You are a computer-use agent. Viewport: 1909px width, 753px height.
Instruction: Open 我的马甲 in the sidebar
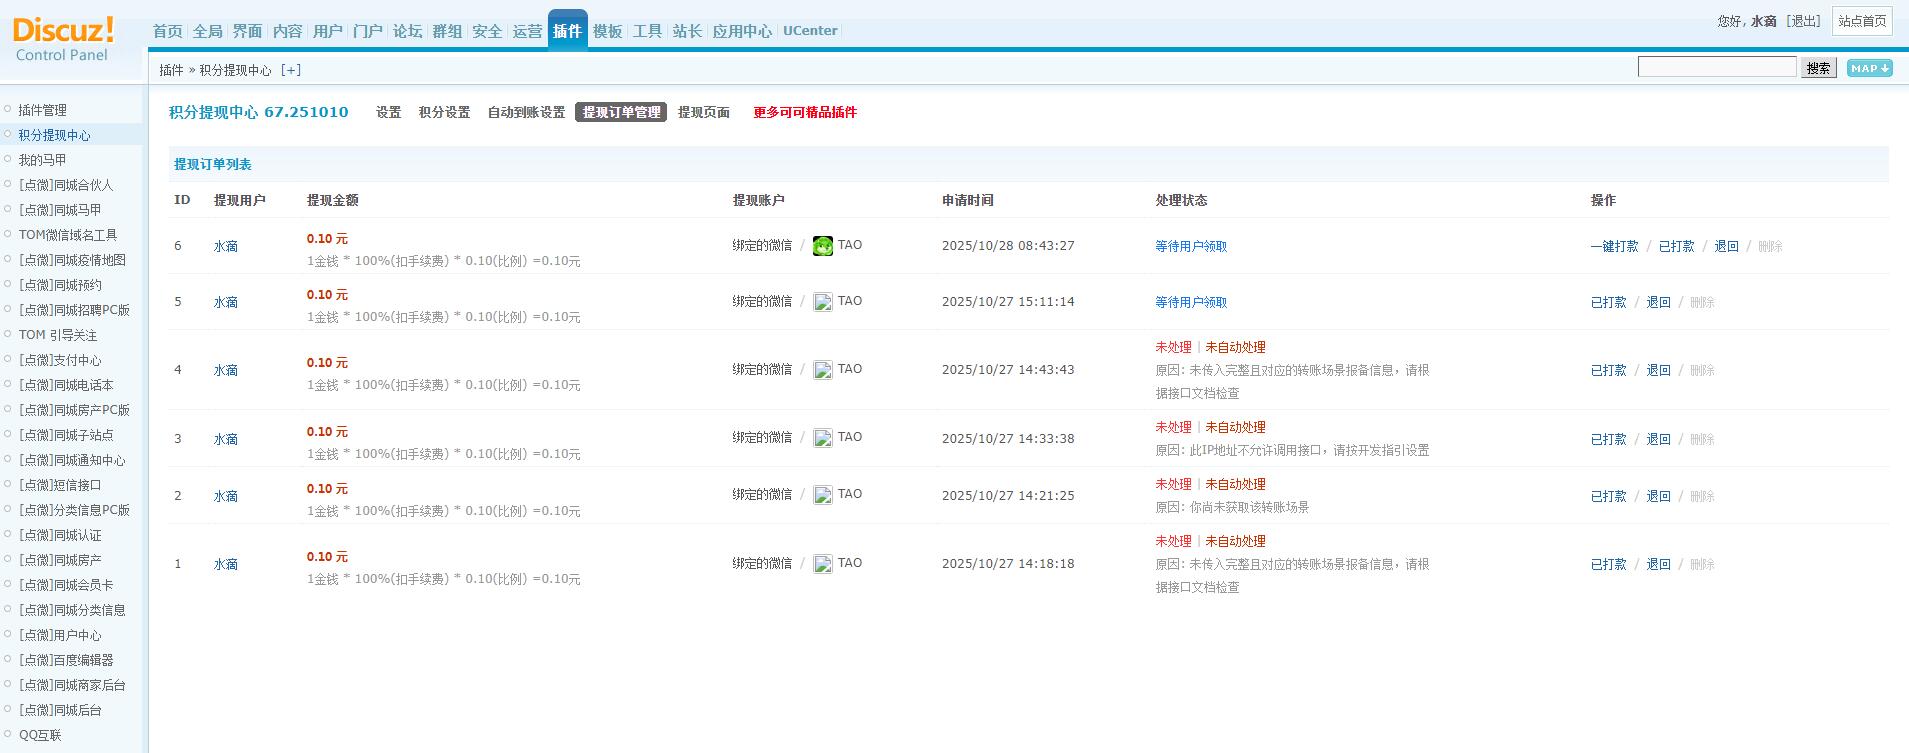[x=42, y=160]
